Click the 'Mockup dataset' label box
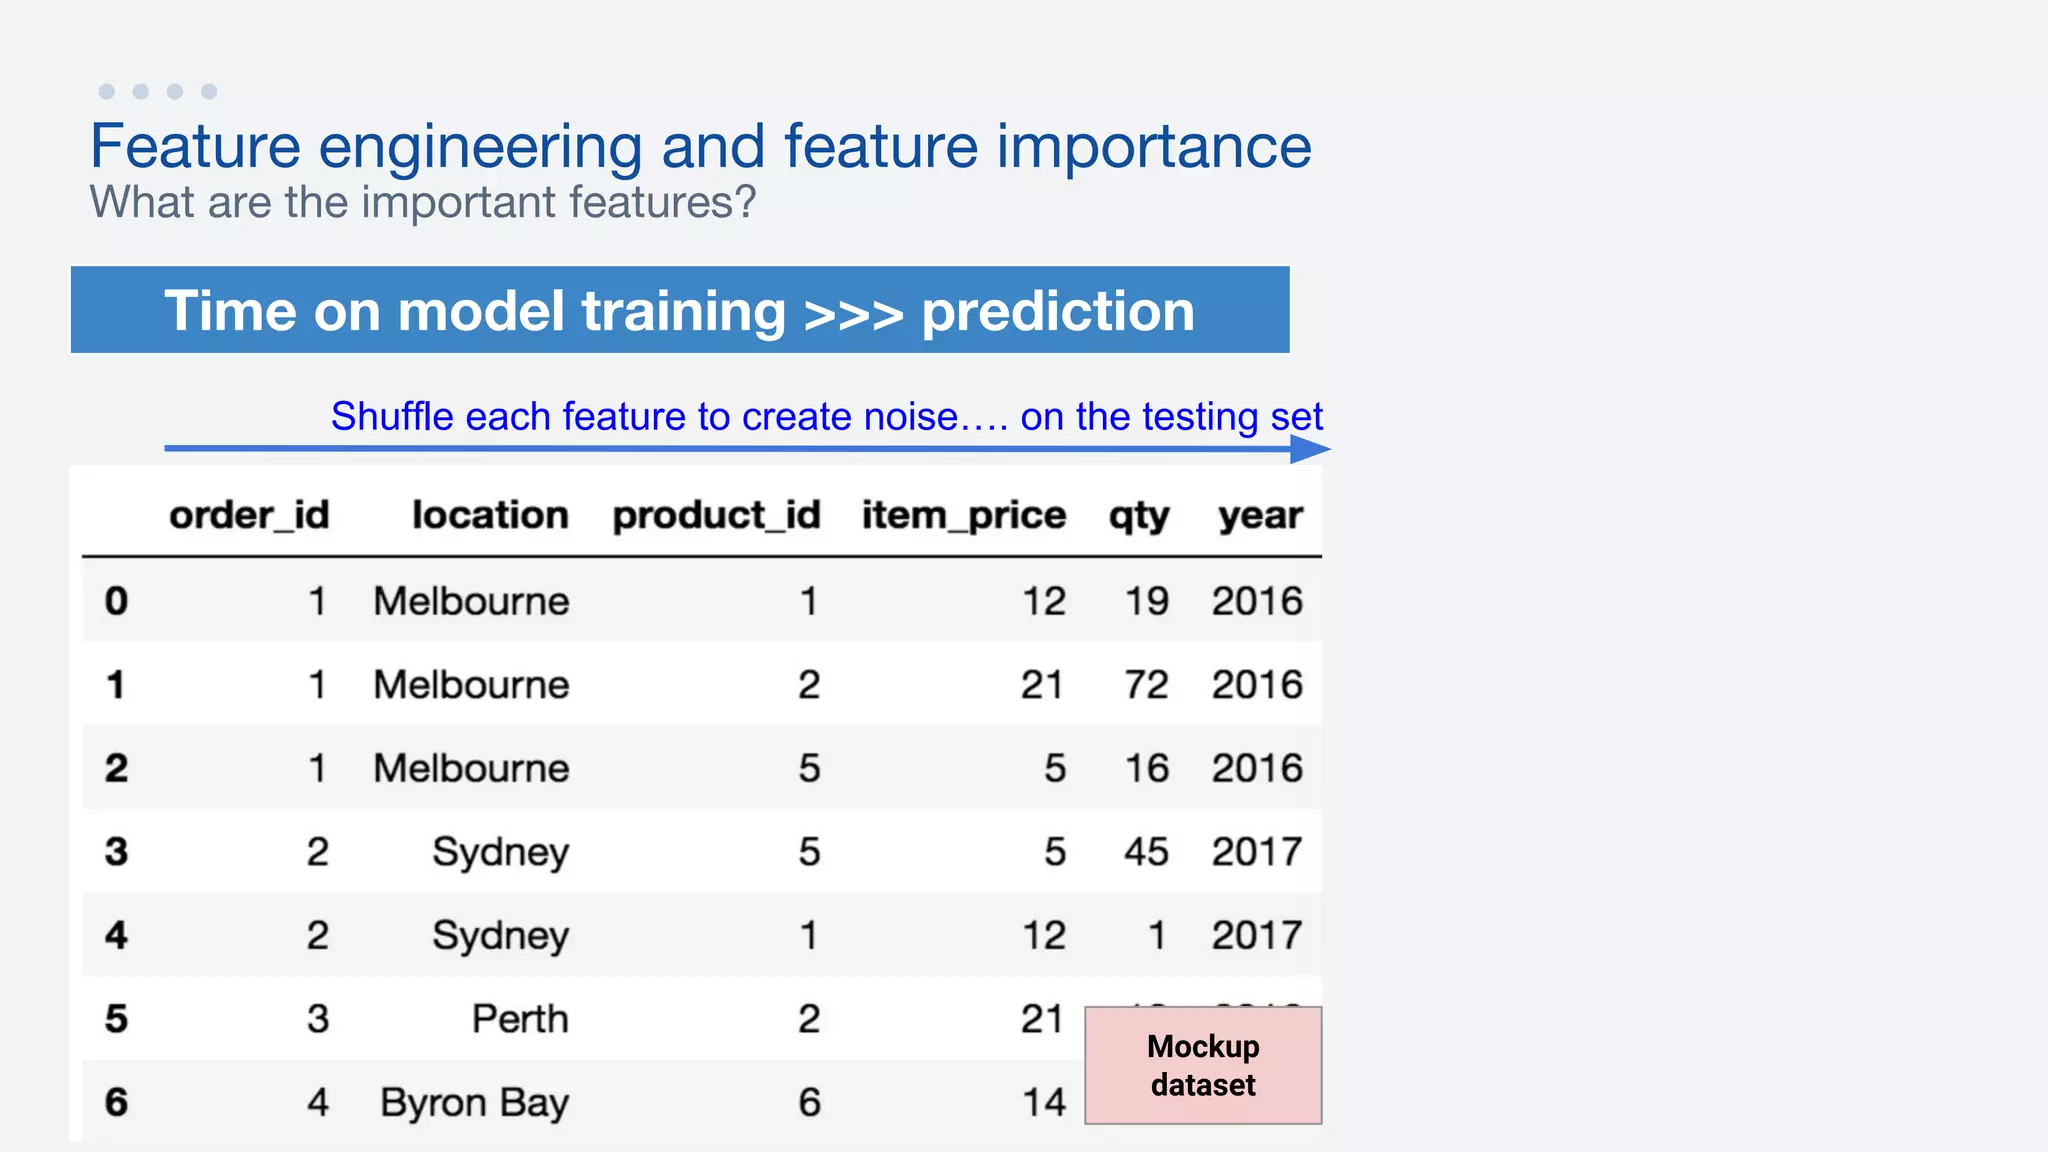Image resolution: width=2048 pixels, height=1152 pixels. (1203, 1065)
